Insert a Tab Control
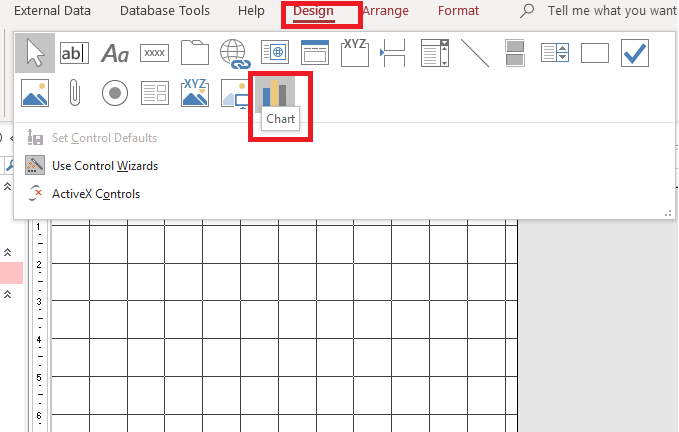This screenshot has width=679, height=432. coord(194,53)
